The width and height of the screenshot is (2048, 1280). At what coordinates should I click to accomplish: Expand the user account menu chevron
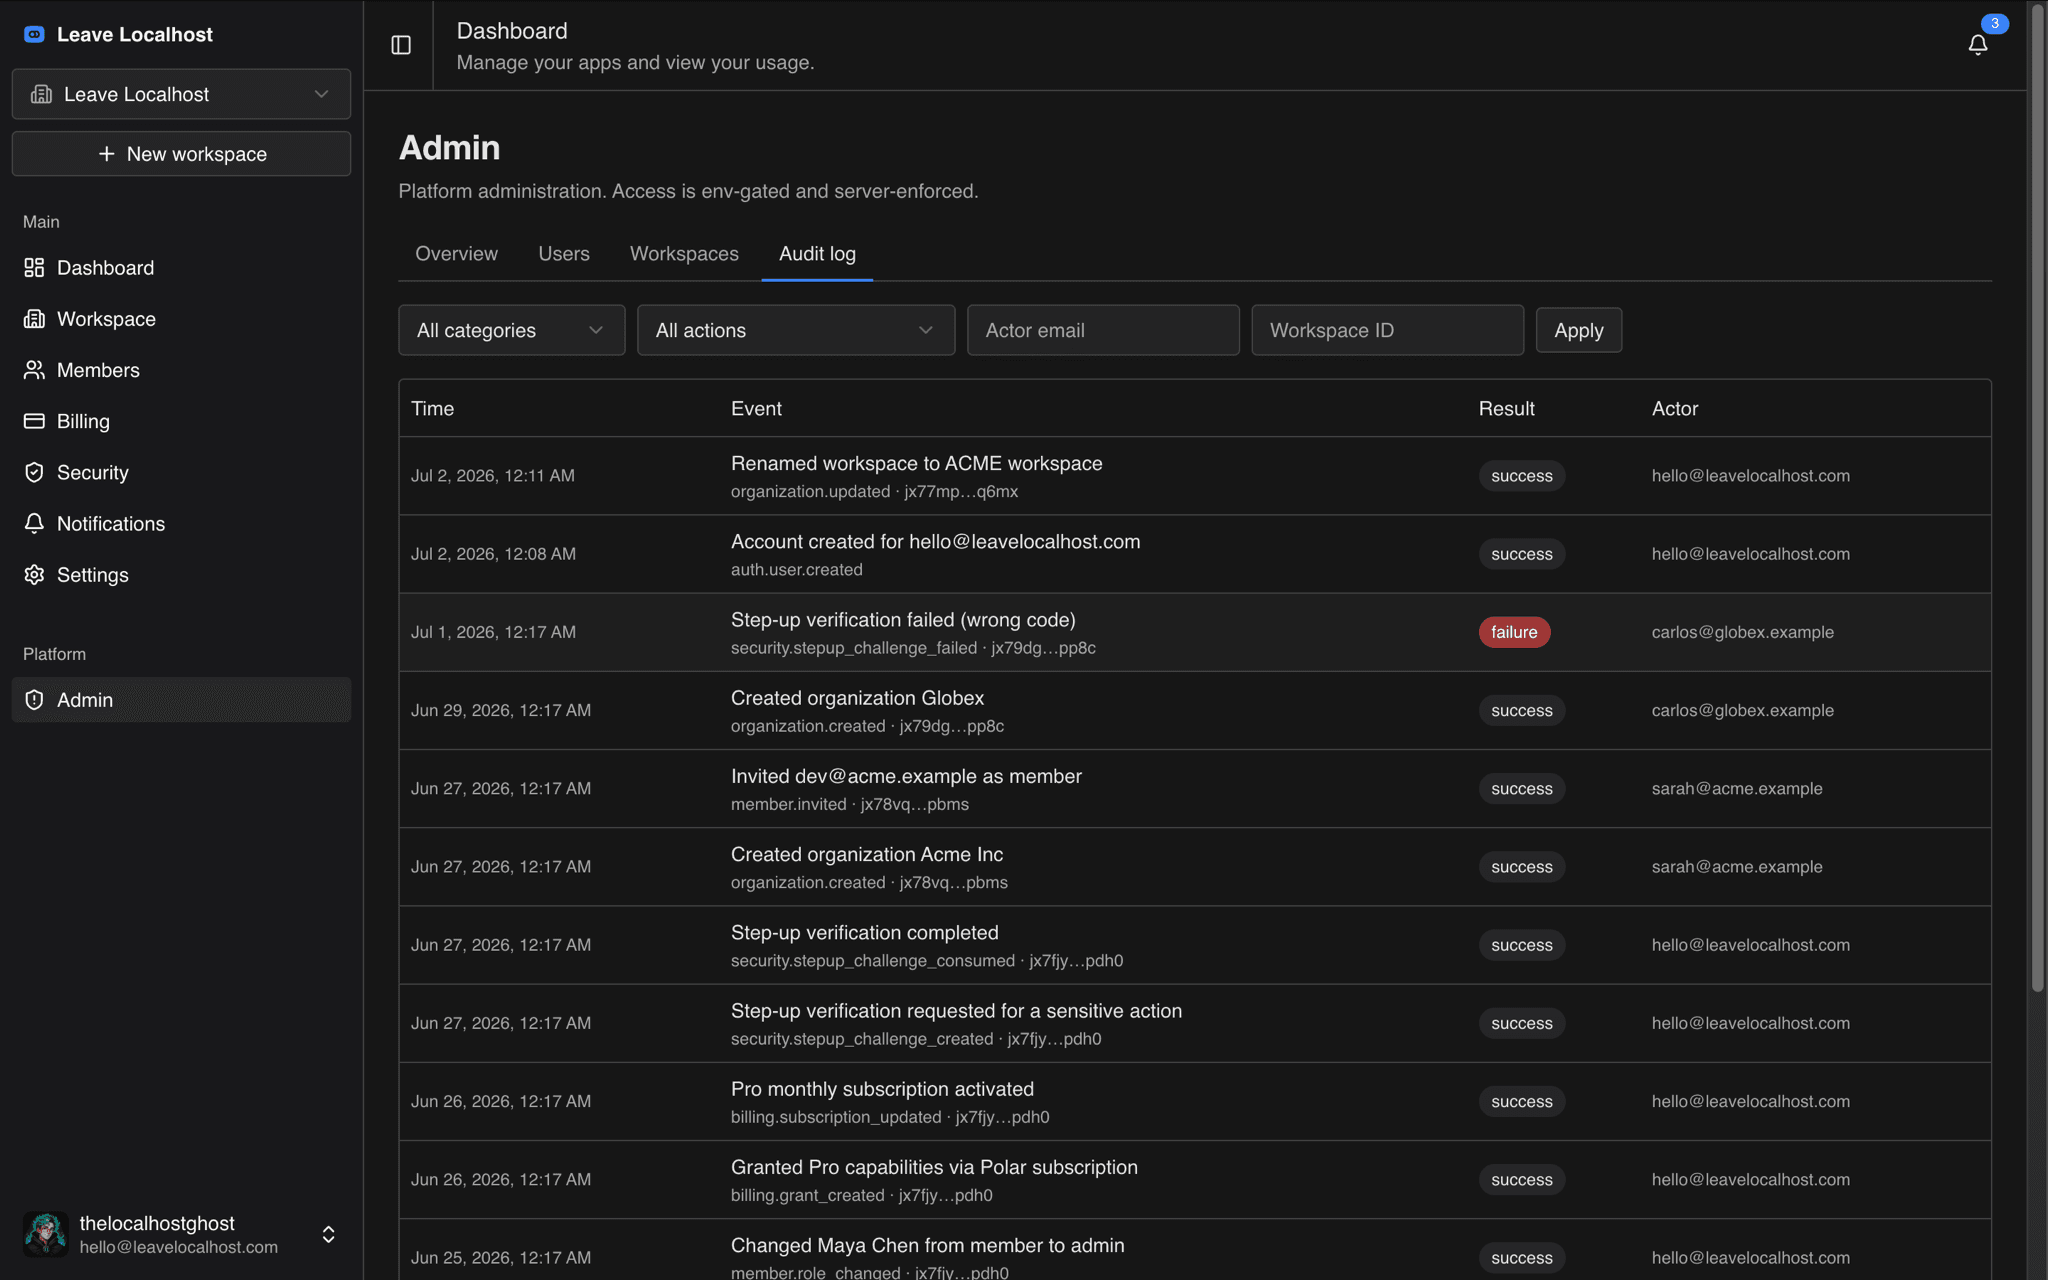pyautogui.click(x=328, y=1235)
